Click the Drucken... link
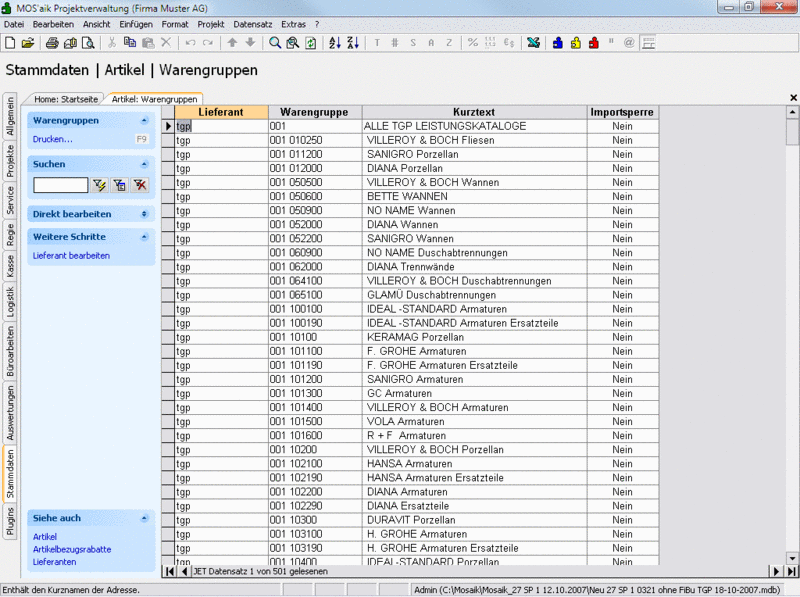This screenshot has width=800, height=597. 53,139
